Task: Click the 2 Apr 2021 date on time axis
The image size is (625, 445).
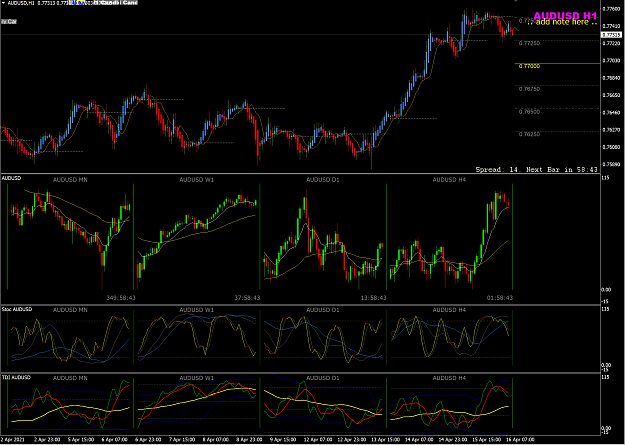Action: coord(11,439)
